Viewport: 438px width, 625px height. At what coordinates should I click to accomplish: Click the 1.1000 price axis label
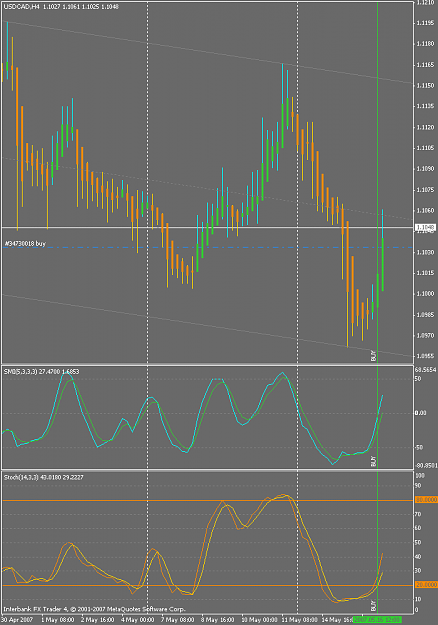tap(425, 294)
